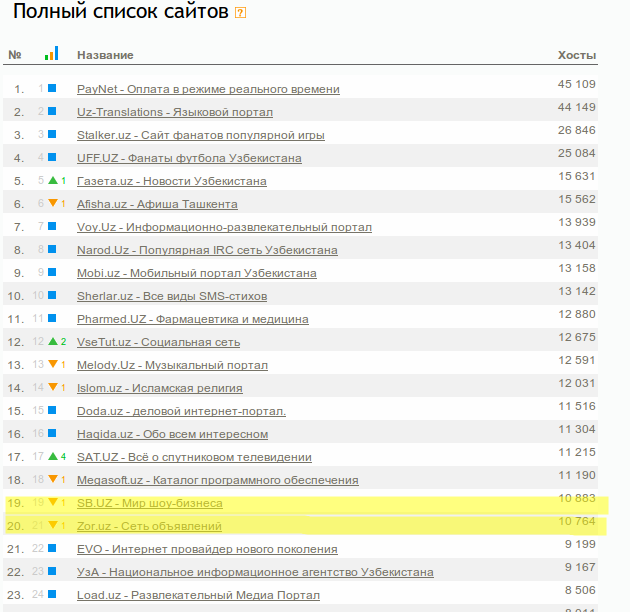Viewport: 630px width, 612px height.
Task: Click the blue marker in Sherlar.uz row
Action: (x=52, y=295)
